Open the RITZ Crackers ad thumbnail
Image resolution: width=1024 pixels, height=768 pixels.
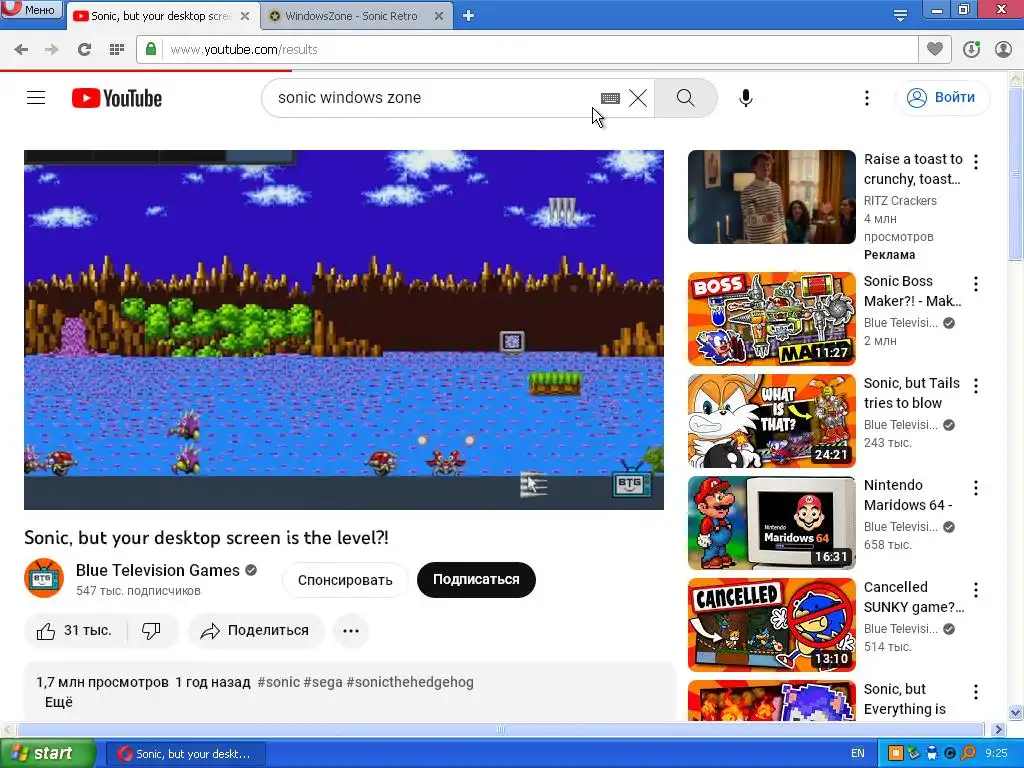(771, 197)
